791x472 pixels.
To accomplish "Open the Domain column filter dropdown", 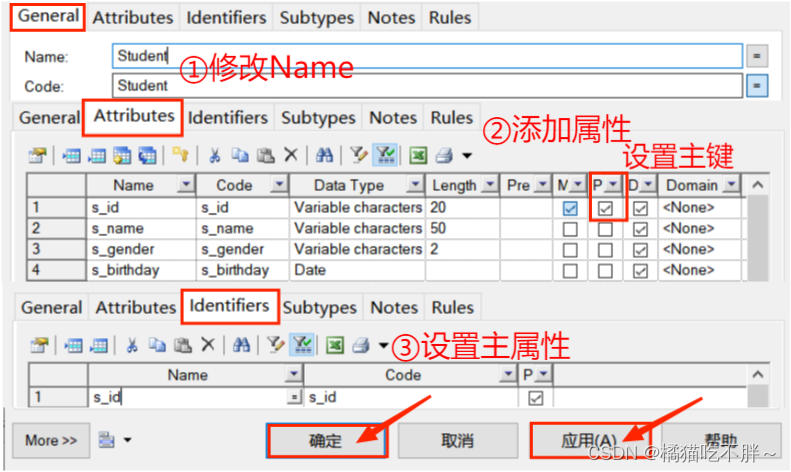I will (x=732, y=185).
